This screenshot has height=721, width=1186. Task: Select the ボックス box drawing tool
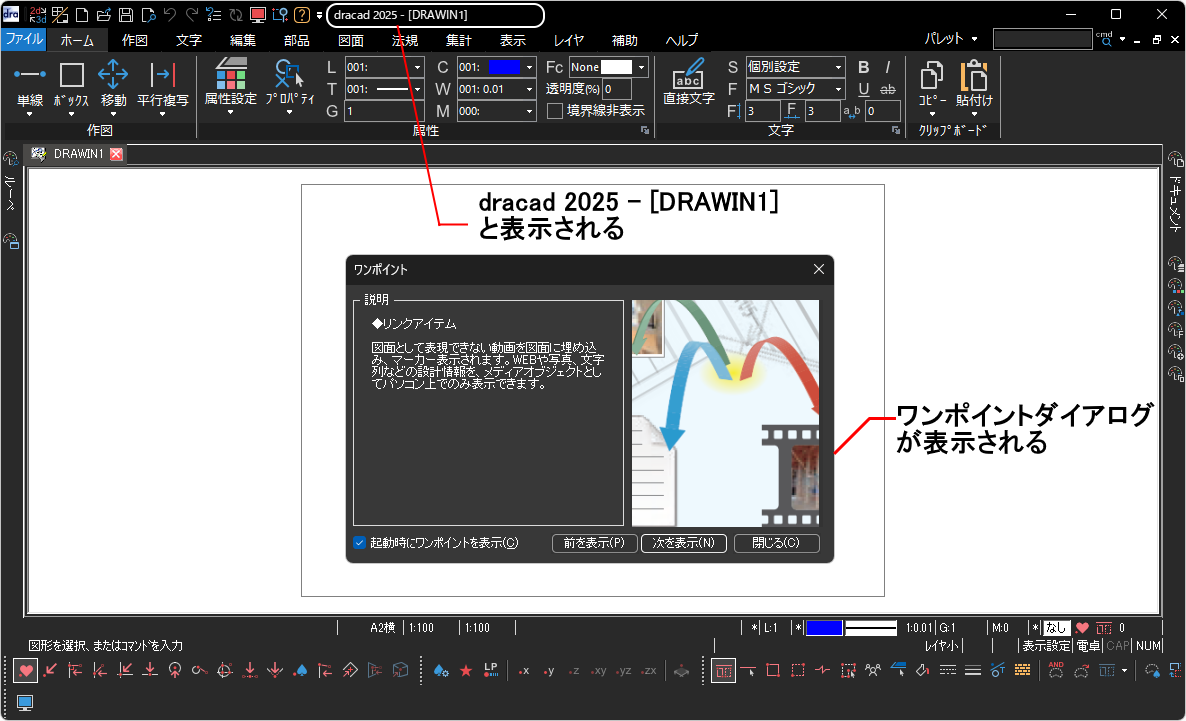pyautogui.click(x=72, y=85)
